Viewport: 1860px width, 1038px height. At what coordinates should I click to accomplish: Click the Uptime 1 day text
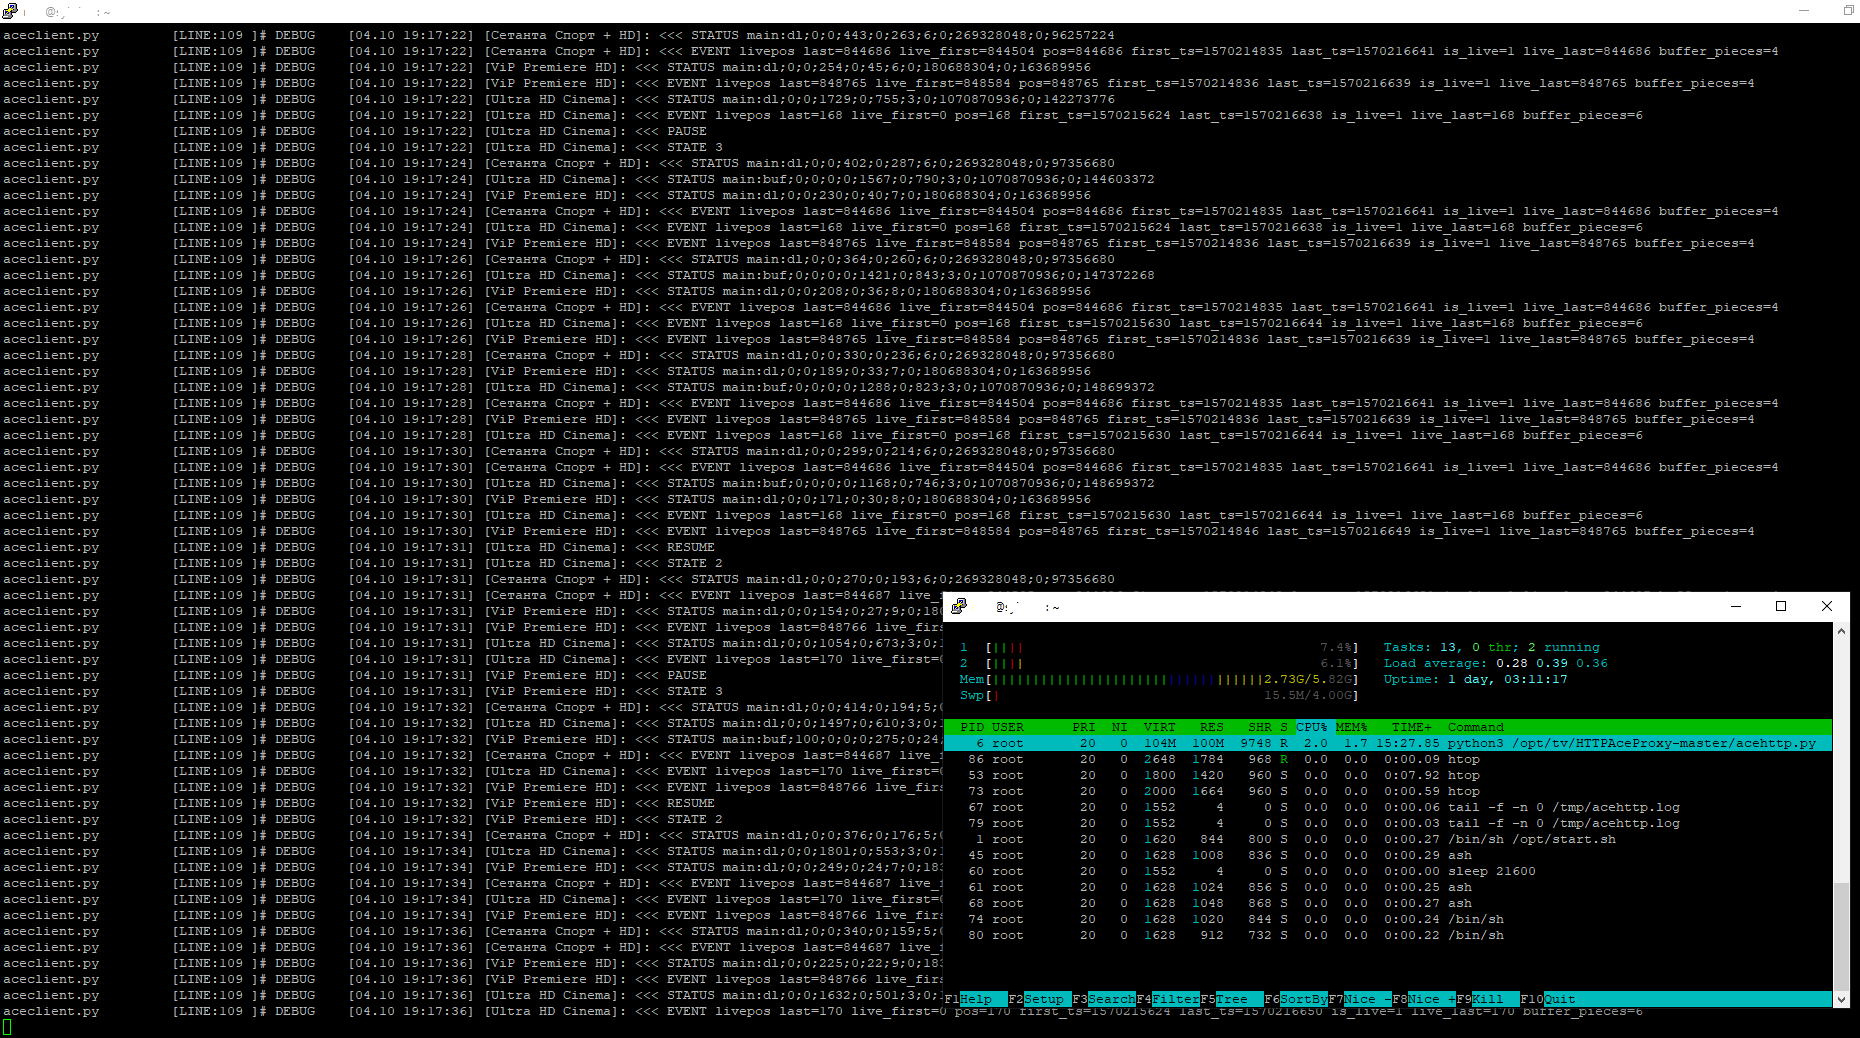click(x=1475, y=679)
